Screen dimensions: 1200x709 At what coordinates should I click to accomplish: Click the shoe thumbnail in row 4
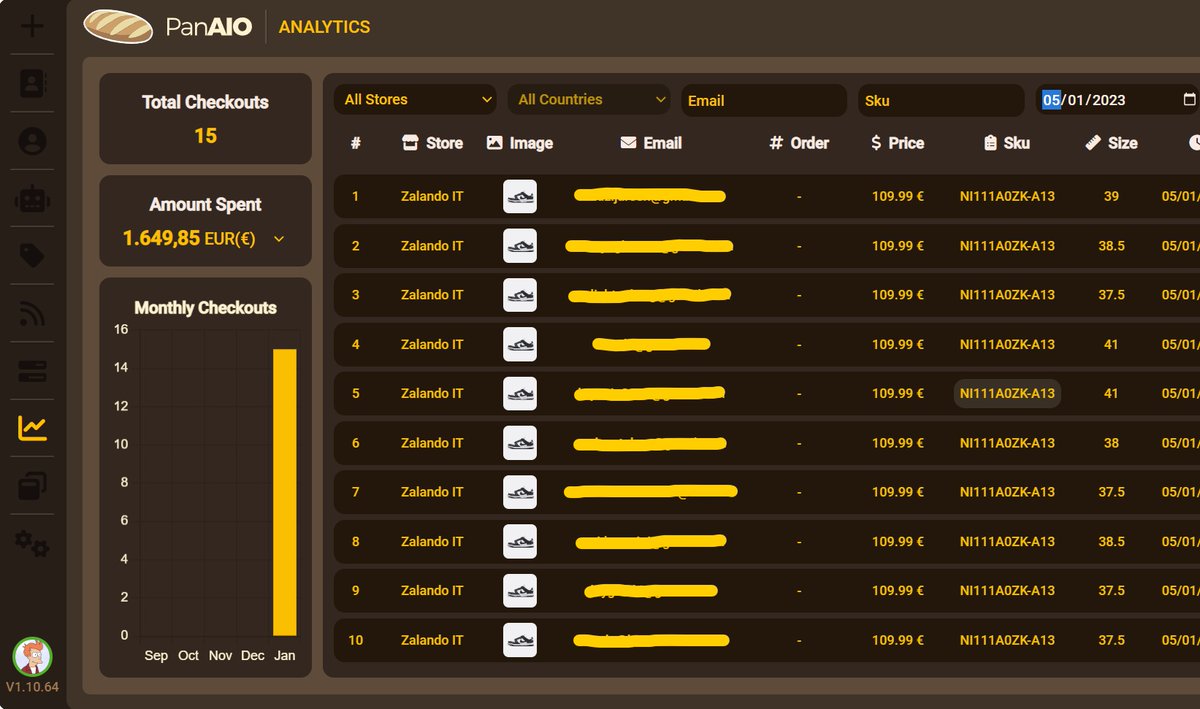520,344
